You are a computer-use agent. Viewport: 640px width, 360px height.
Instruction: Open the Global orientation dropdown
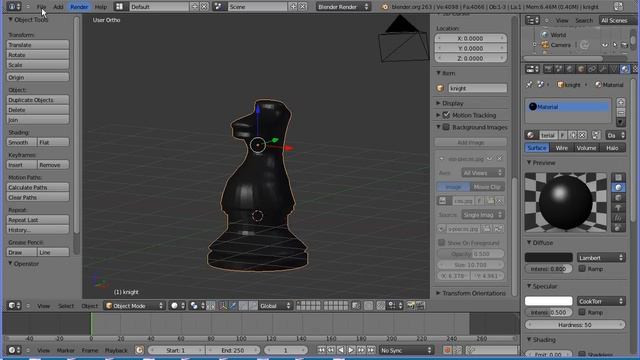[x=275, y=306]
